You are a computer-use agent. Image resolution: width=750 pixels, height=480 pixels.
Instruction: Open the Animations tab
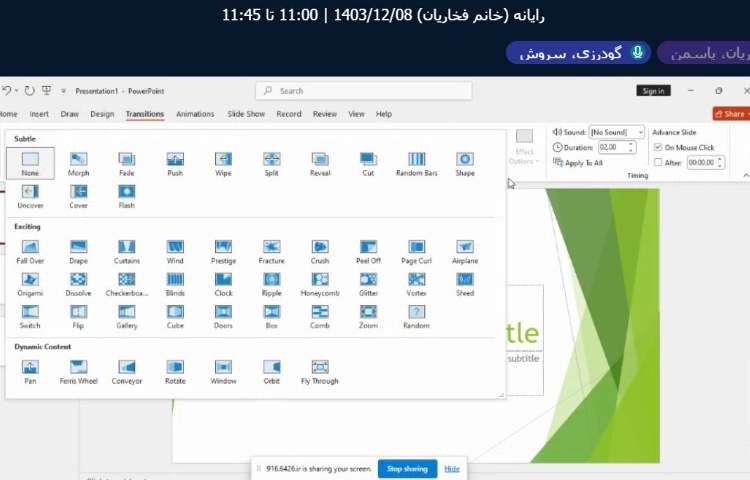point(195,114)
